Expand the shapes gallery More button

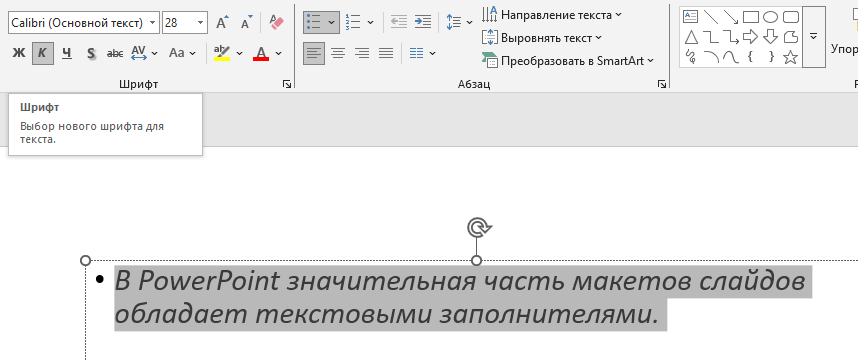point(814,37)
